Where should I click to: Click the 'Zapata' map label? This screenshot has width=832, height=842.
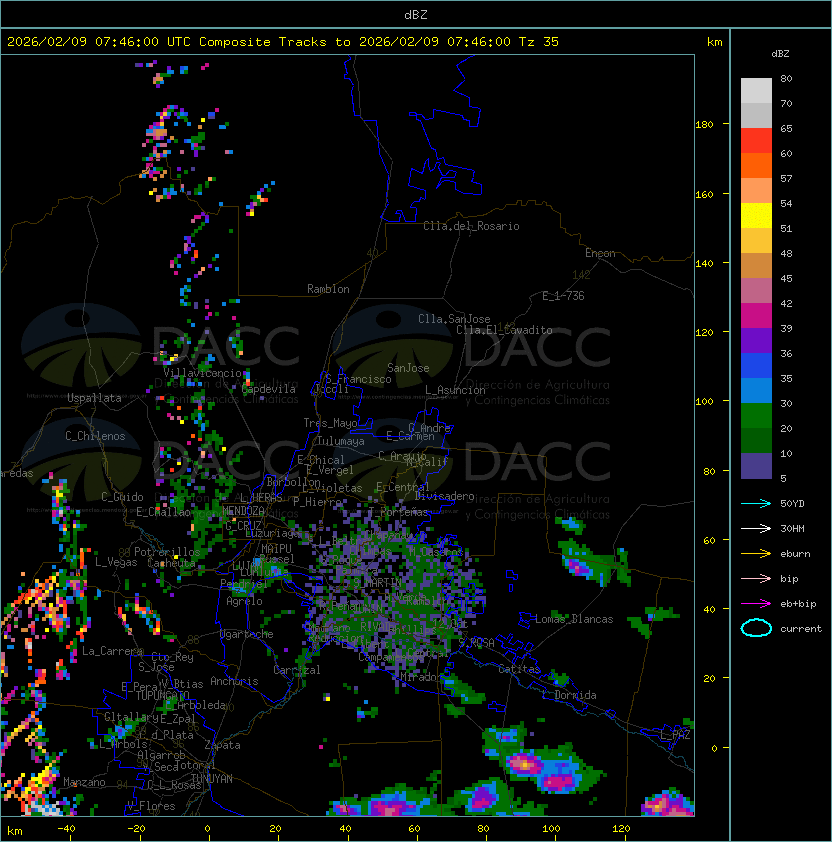(222, 745)
